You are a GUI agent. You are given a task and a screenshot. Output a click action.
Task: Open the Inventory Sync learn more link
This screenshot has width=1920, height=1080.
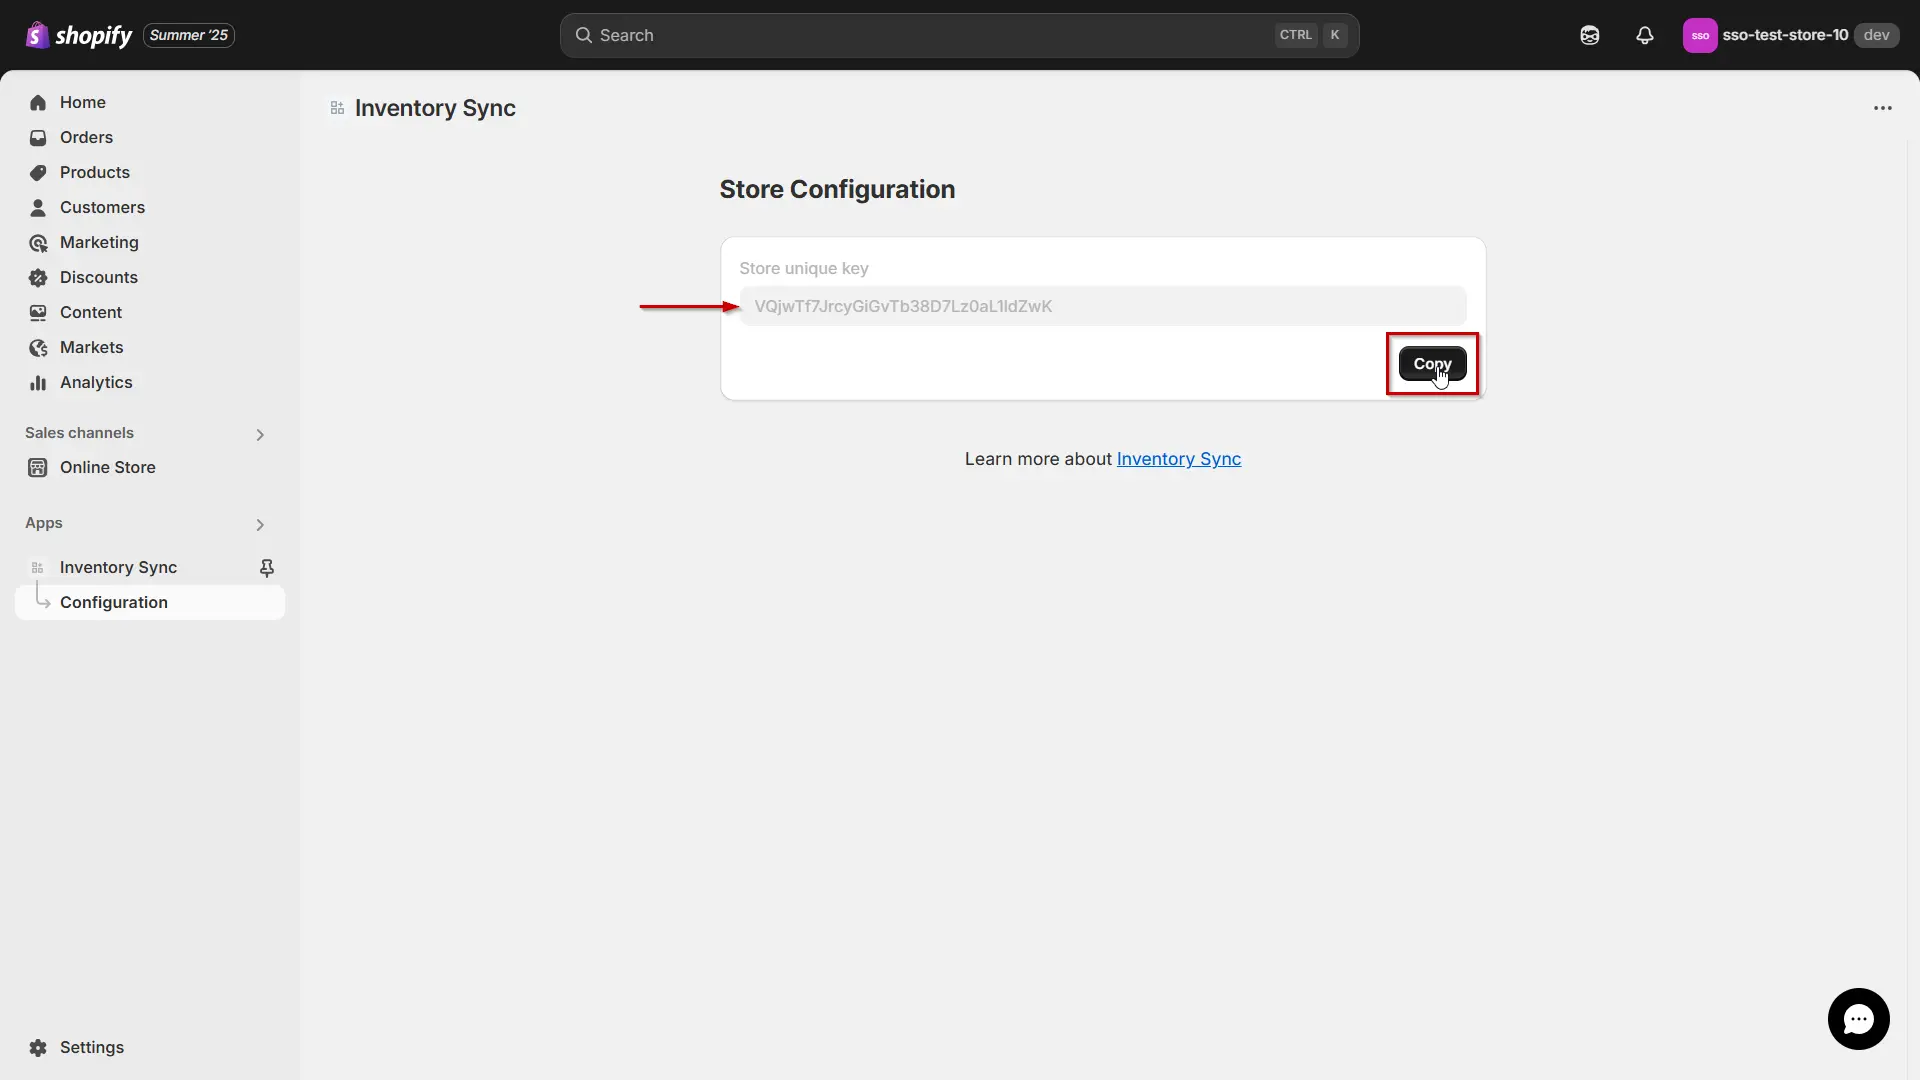(1178, 459)
